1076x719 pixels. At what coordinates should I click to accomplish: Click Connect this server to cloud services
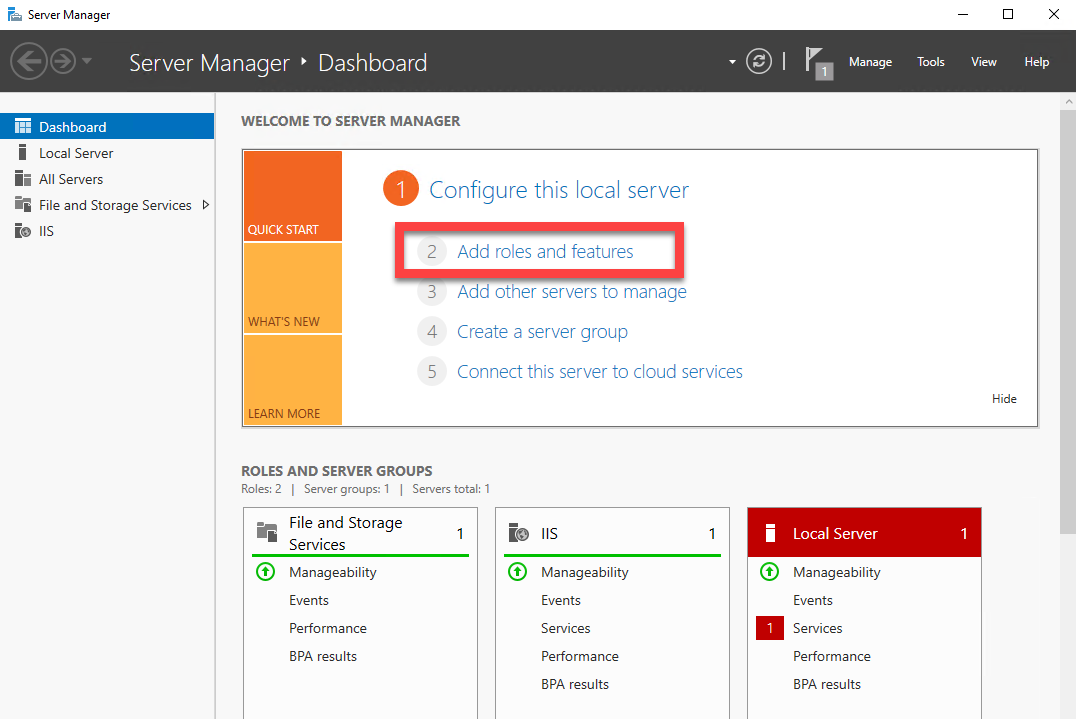(x=599, y=372)
